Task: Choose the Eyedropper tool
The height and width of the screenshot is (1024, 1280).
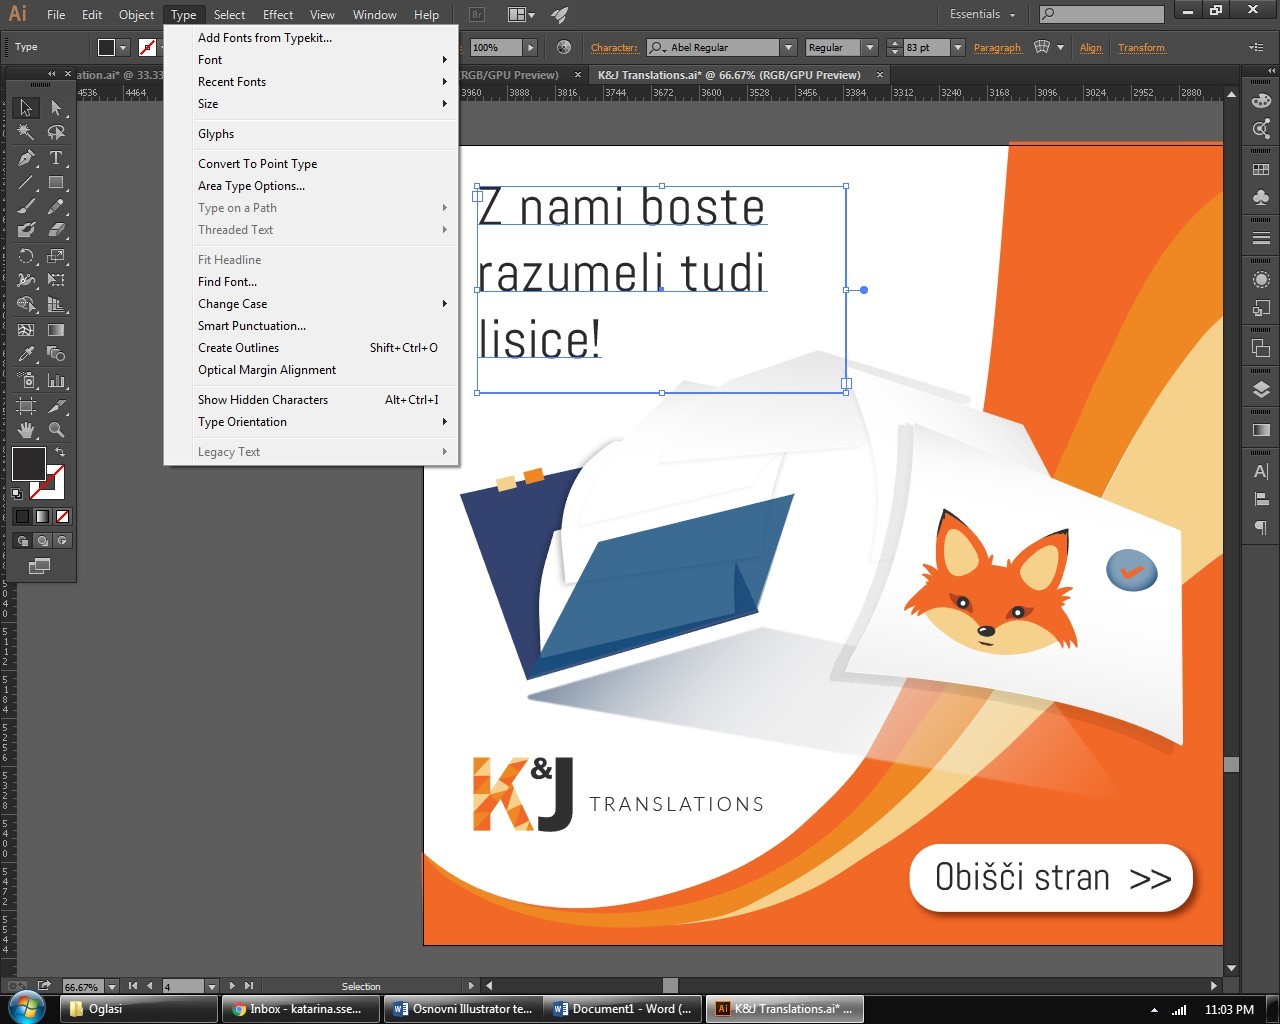Action: [26, 354]
